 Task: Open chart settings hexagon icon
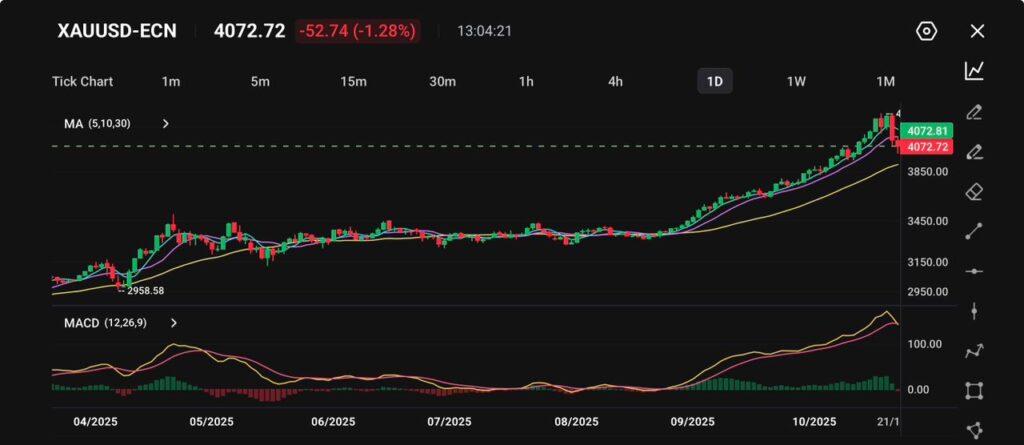(x=927, y=31)
